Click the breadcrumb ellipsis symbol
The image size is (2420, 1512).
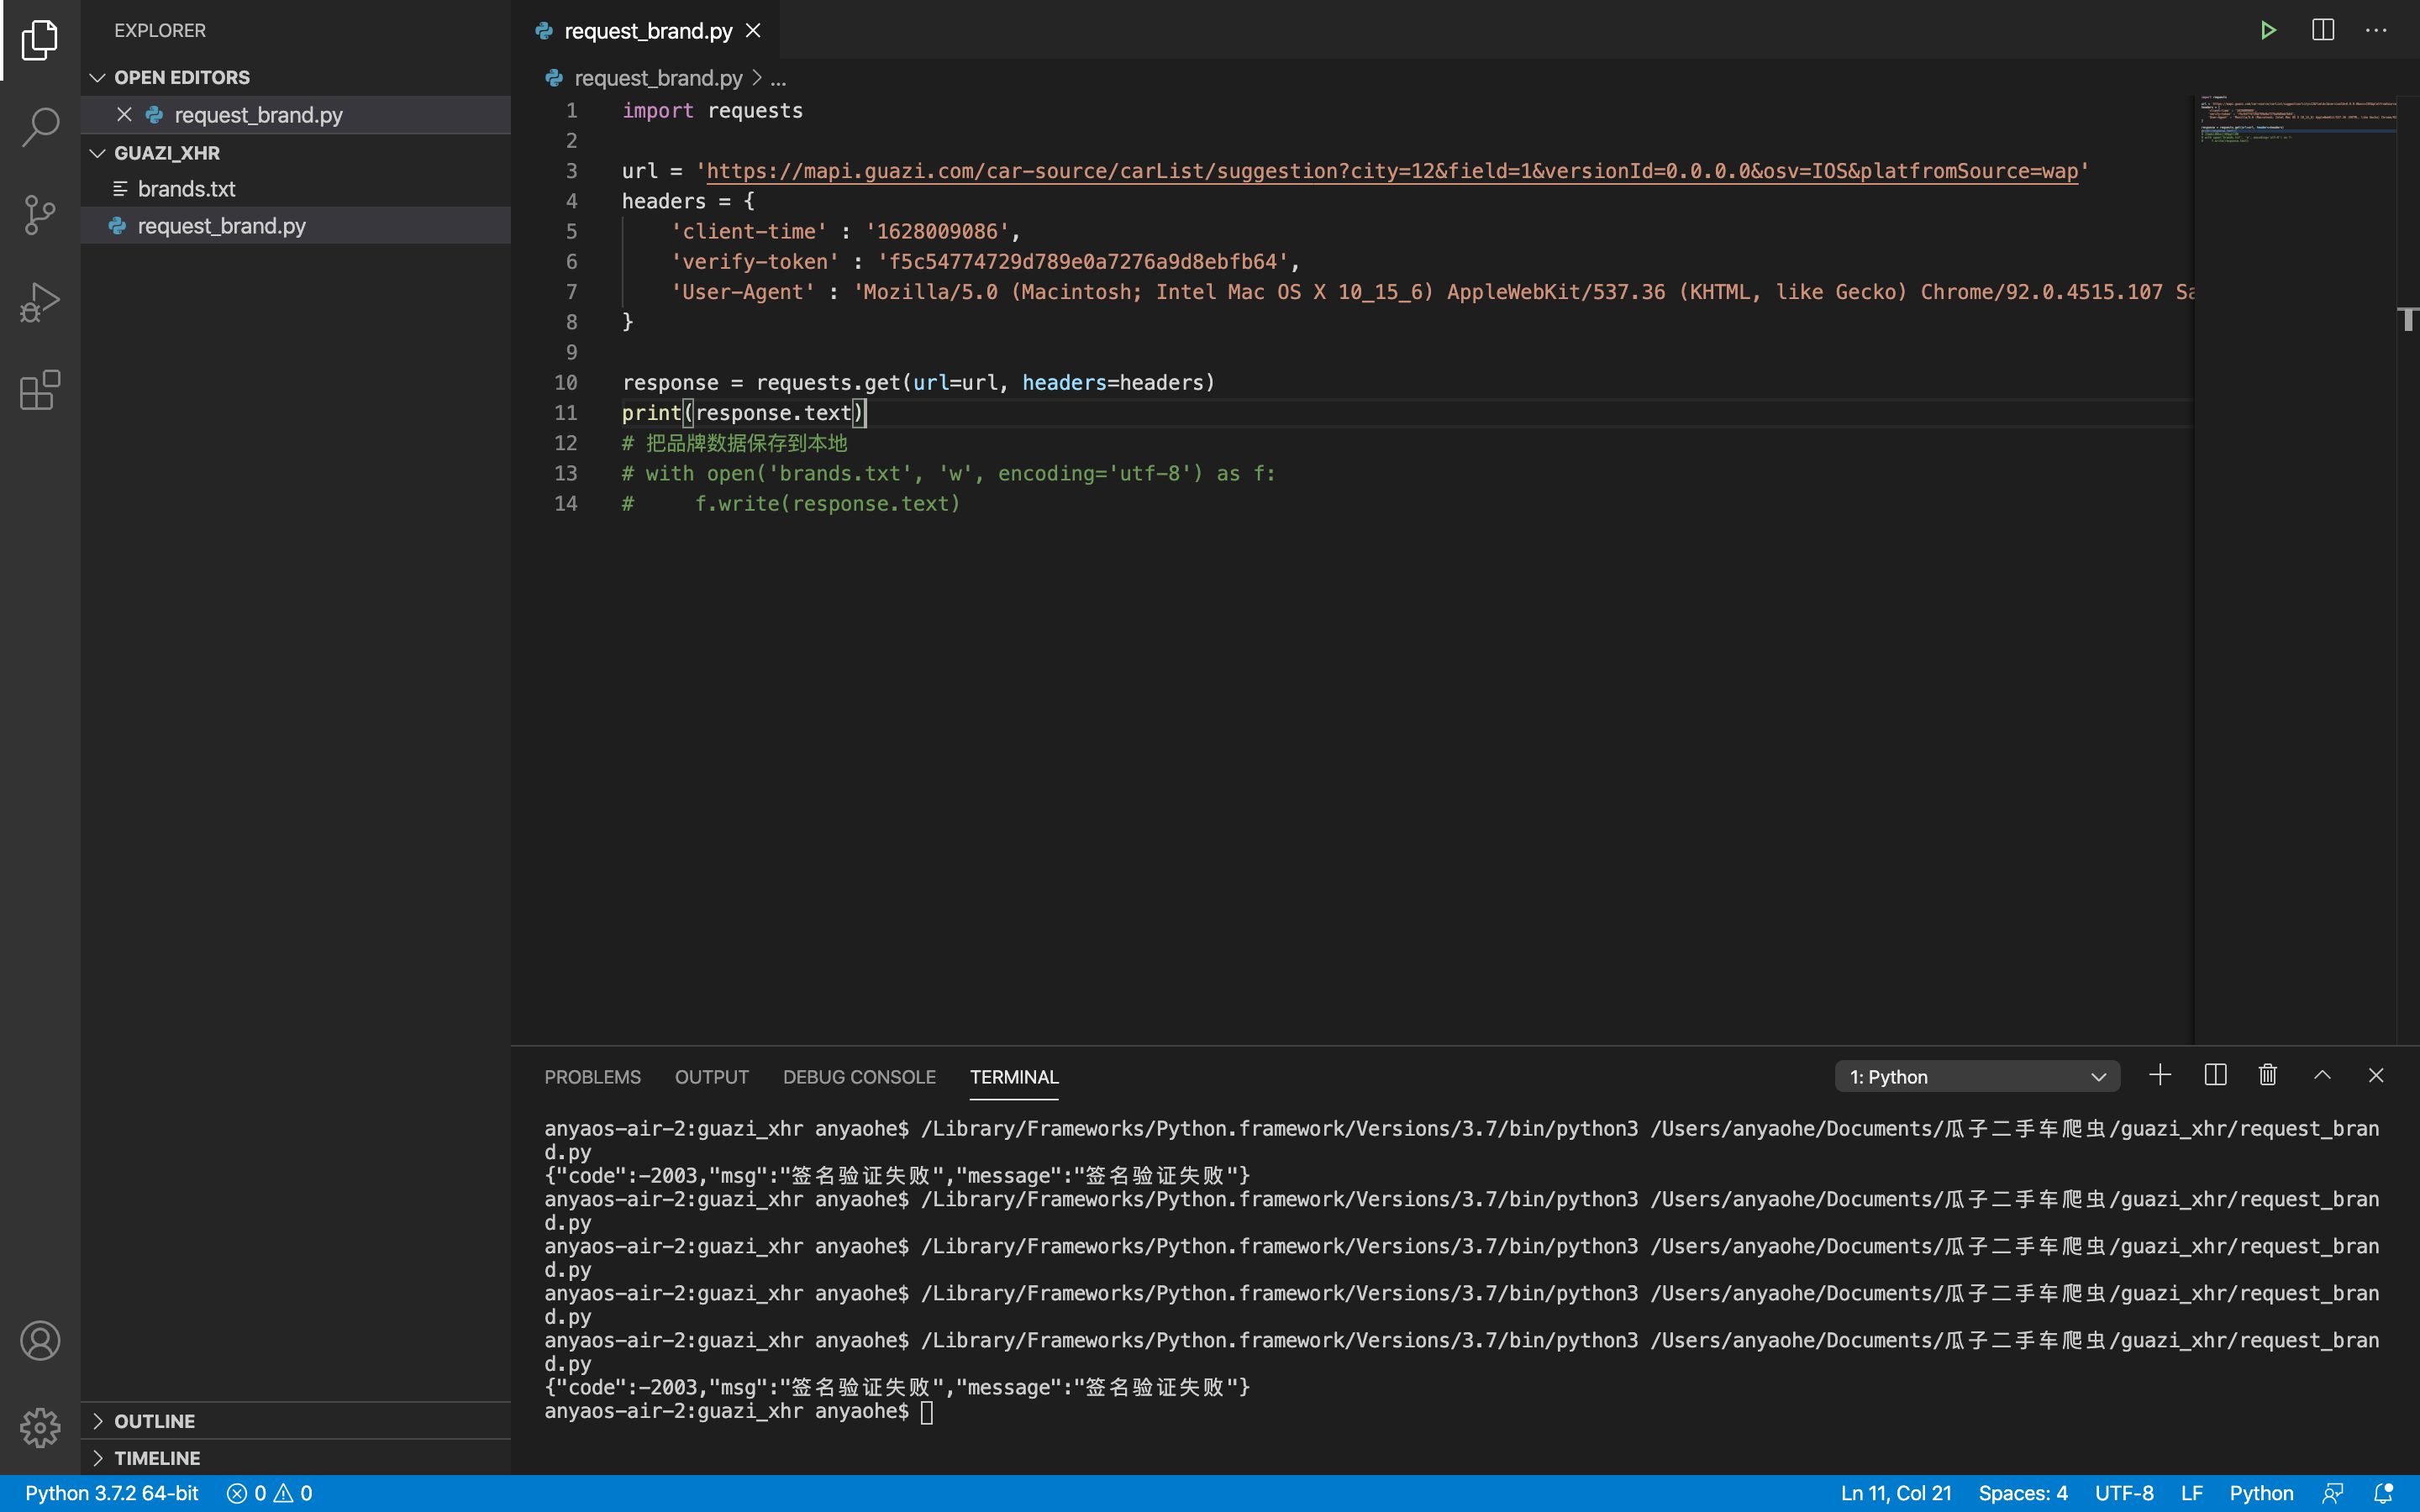pyautogui.click(x=778, y=78)
